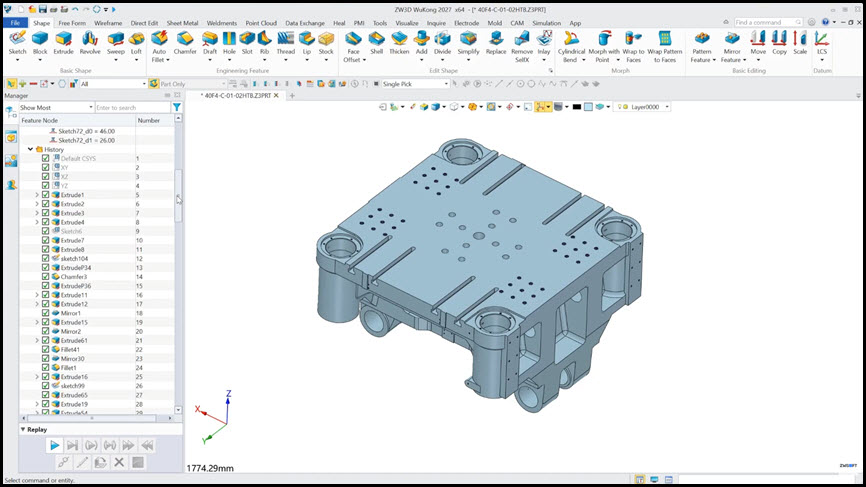
Task: Toggle the Mirror1 feature checkbox
Action: click(x=45, y=313)
